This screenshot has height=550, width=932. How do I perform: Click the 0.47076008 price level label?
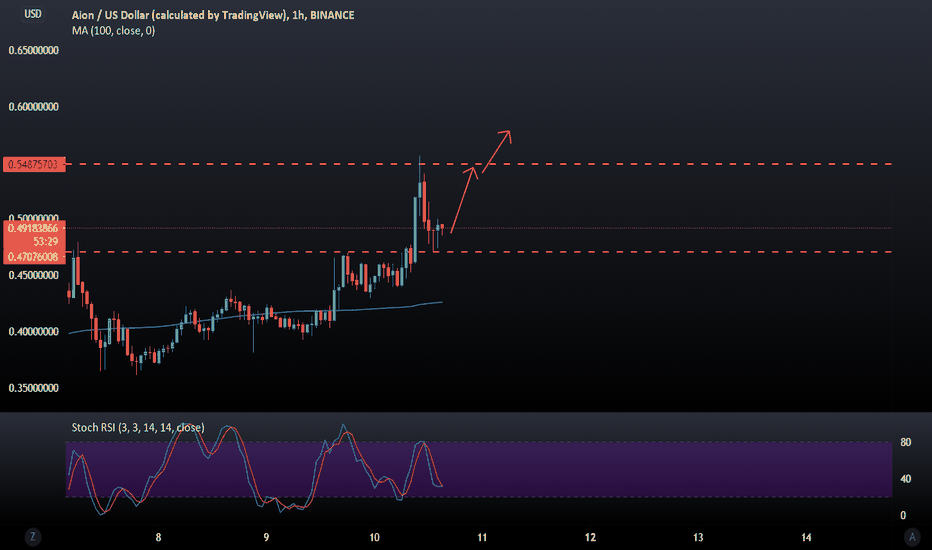tap(34, 257)
